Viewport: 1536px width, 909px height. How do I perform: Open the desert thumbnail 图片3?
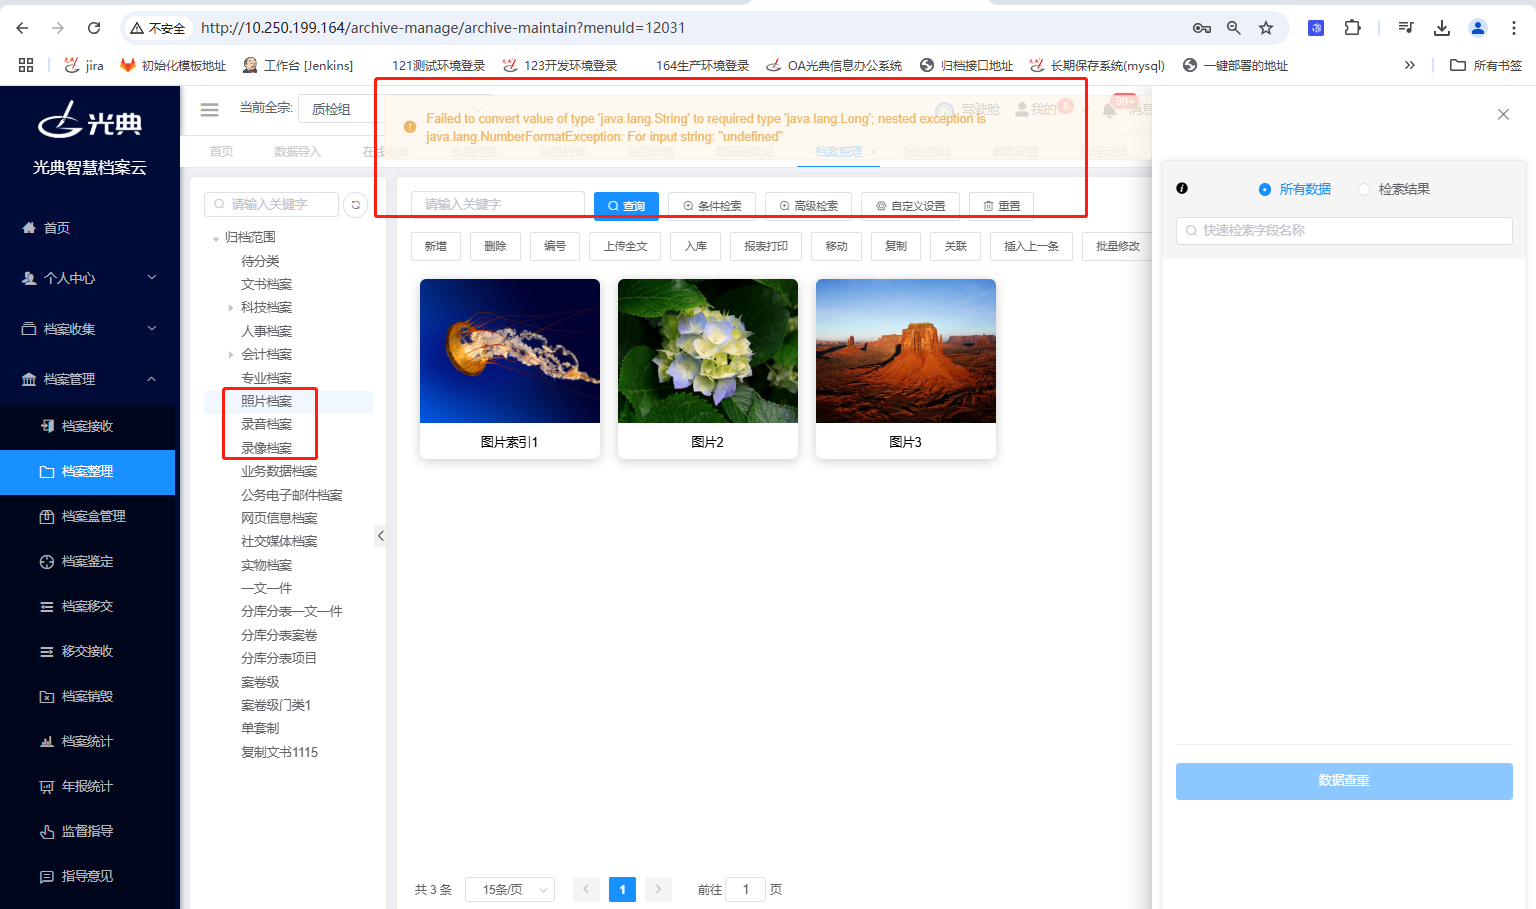coord(906,351)
